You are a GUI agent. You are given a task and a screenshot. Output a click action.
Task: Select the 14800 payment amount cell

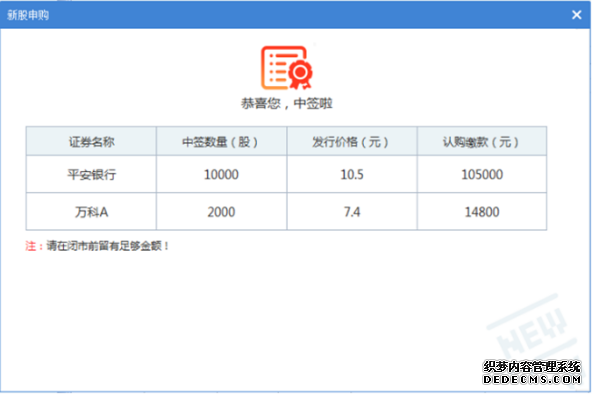pos(482,212)
